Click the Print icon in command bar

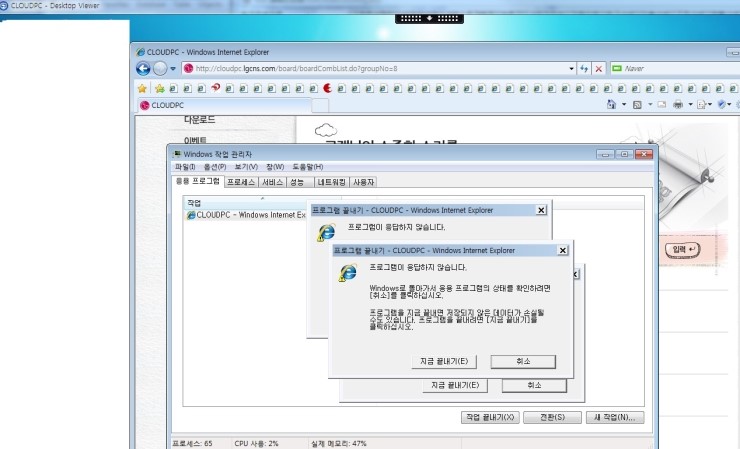point(678,104)
